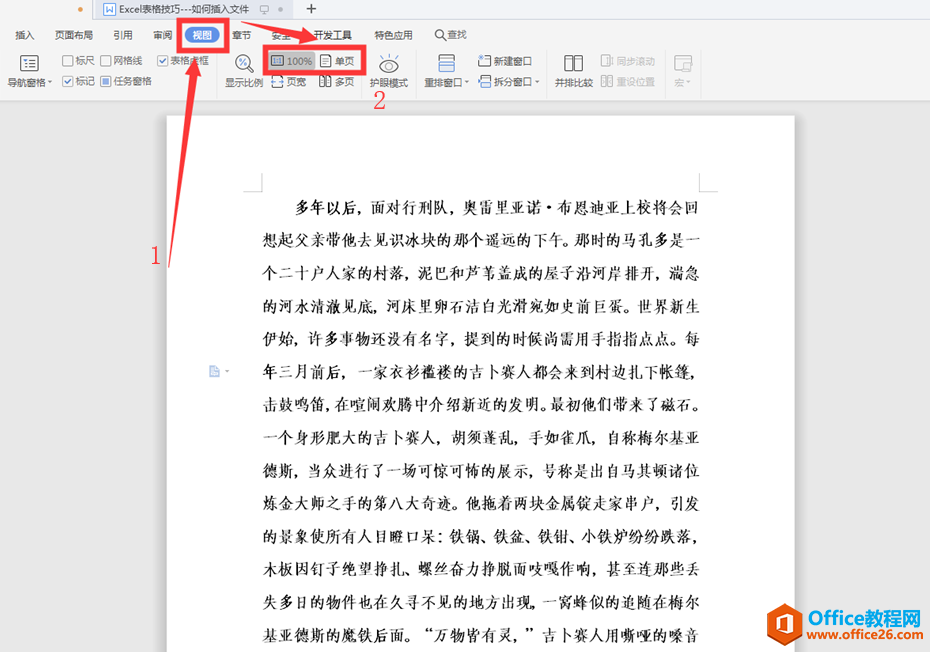Expand the arrow beside the margin paragraph icon

pyautogui.click(x=227, y=371)
